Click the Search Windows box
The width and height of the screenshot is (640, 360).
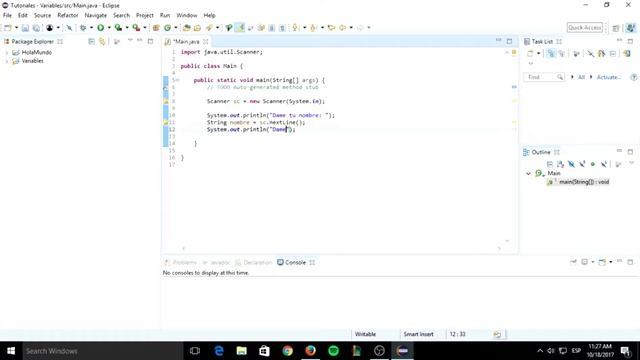102,351
